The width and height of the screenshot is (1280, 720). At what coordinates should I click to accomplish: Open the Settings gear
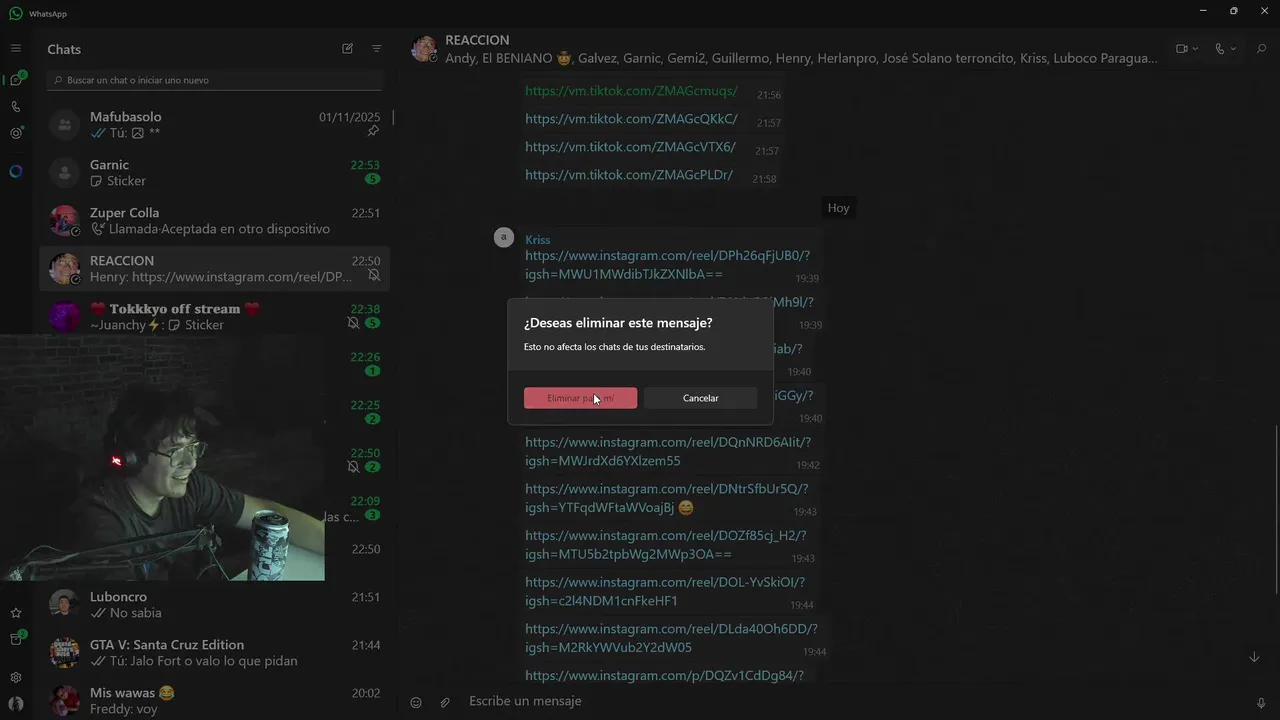point(15,677)
